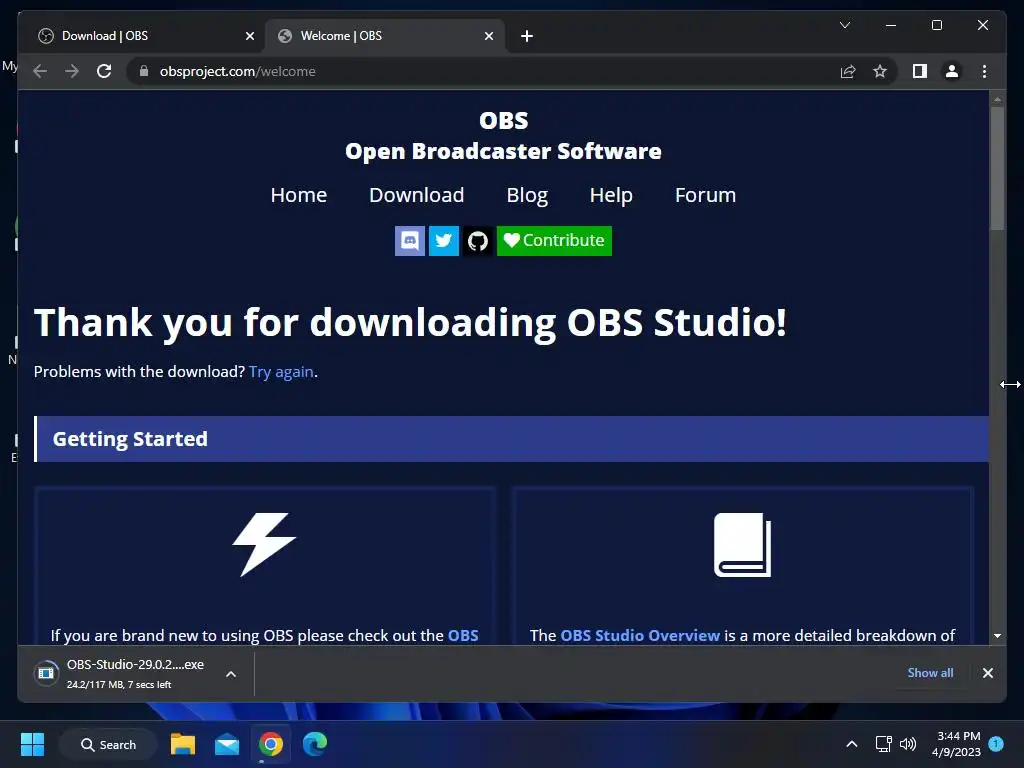The image size is (1024, 768).
Task: Close the downloads bar
Action: (987, 673)
